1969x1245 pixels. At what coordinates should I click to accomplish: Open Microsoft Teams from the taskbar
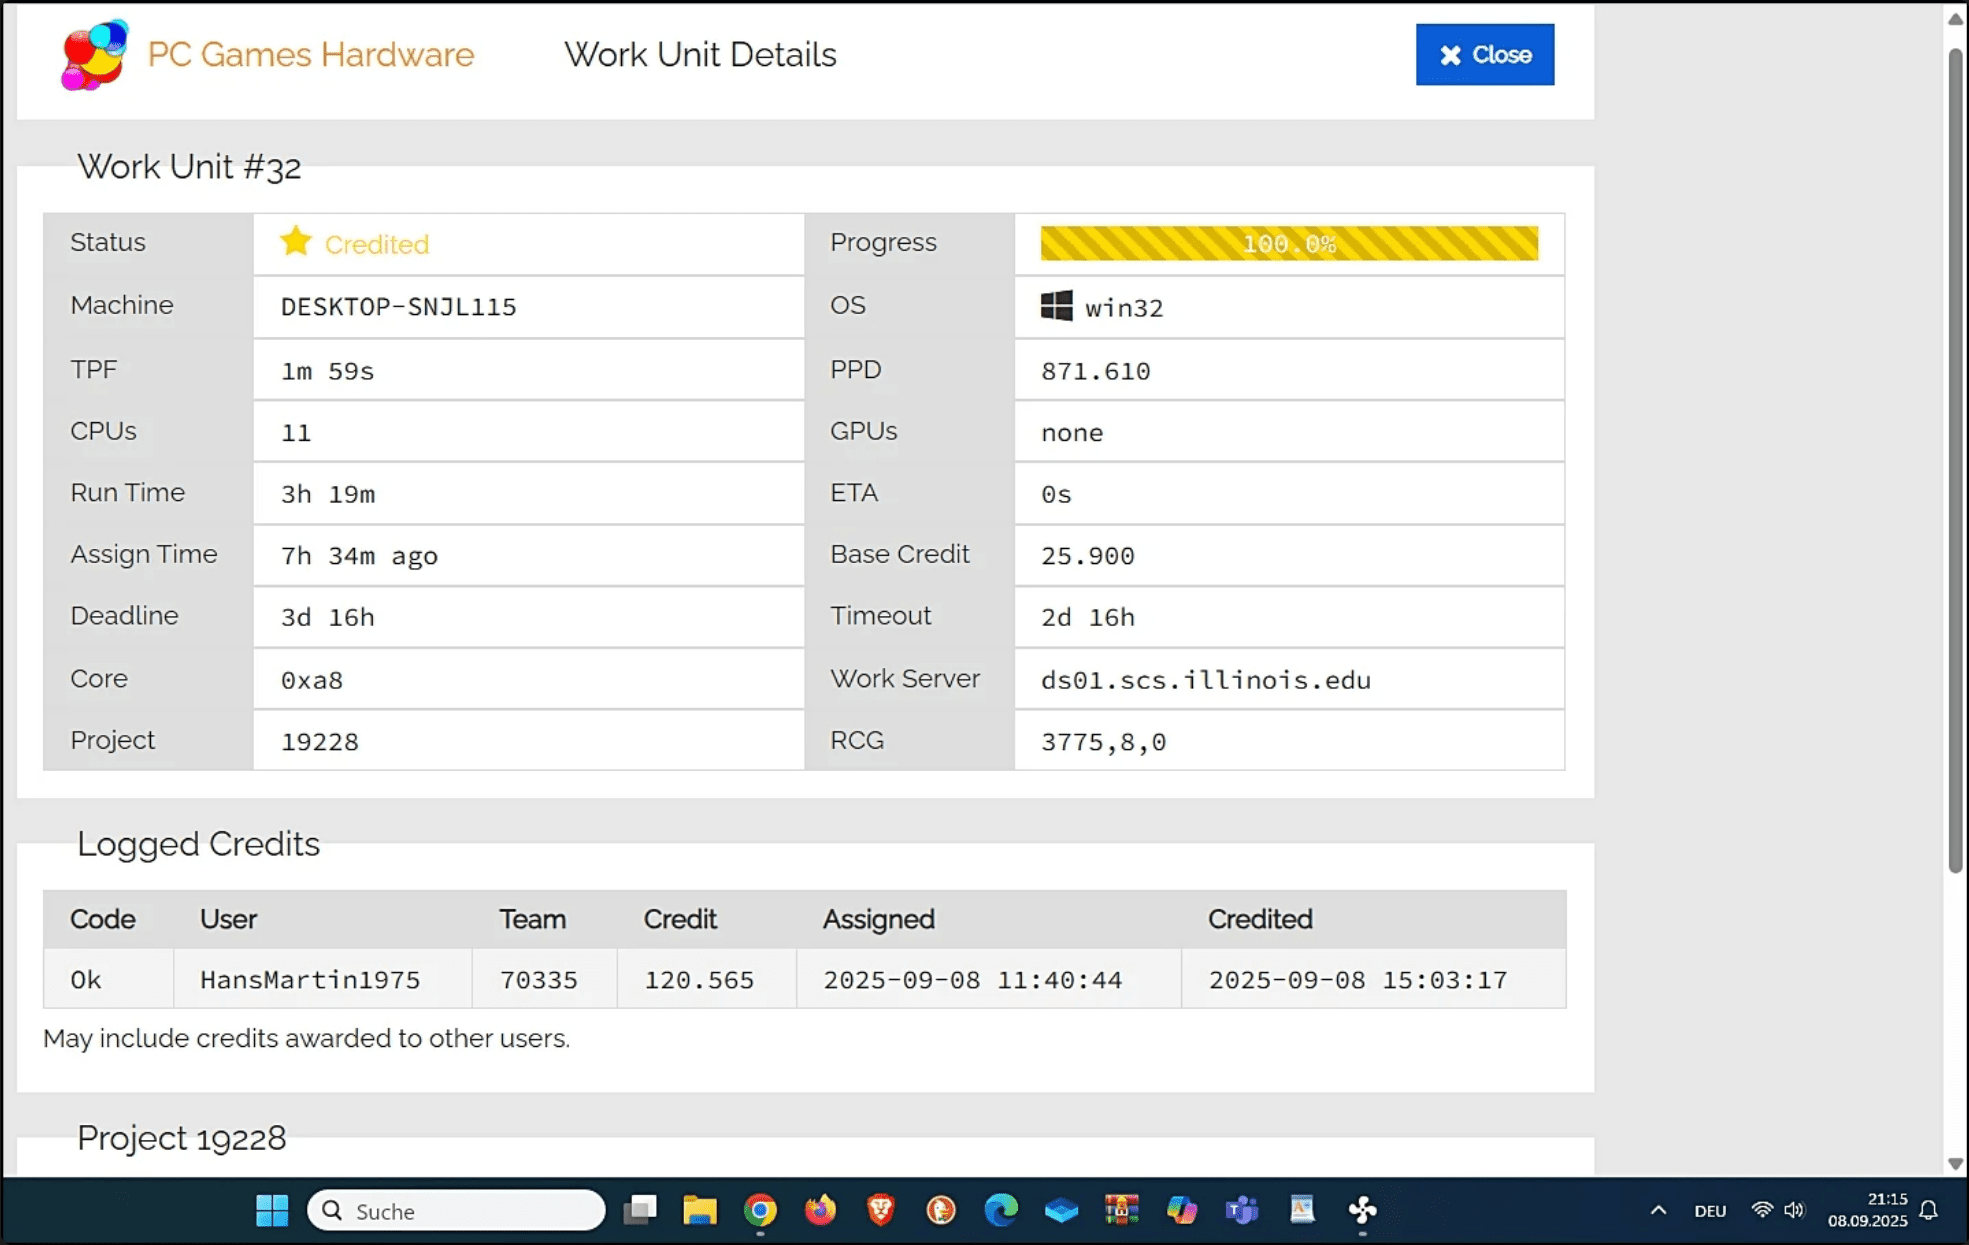tap(1242, 1210)
